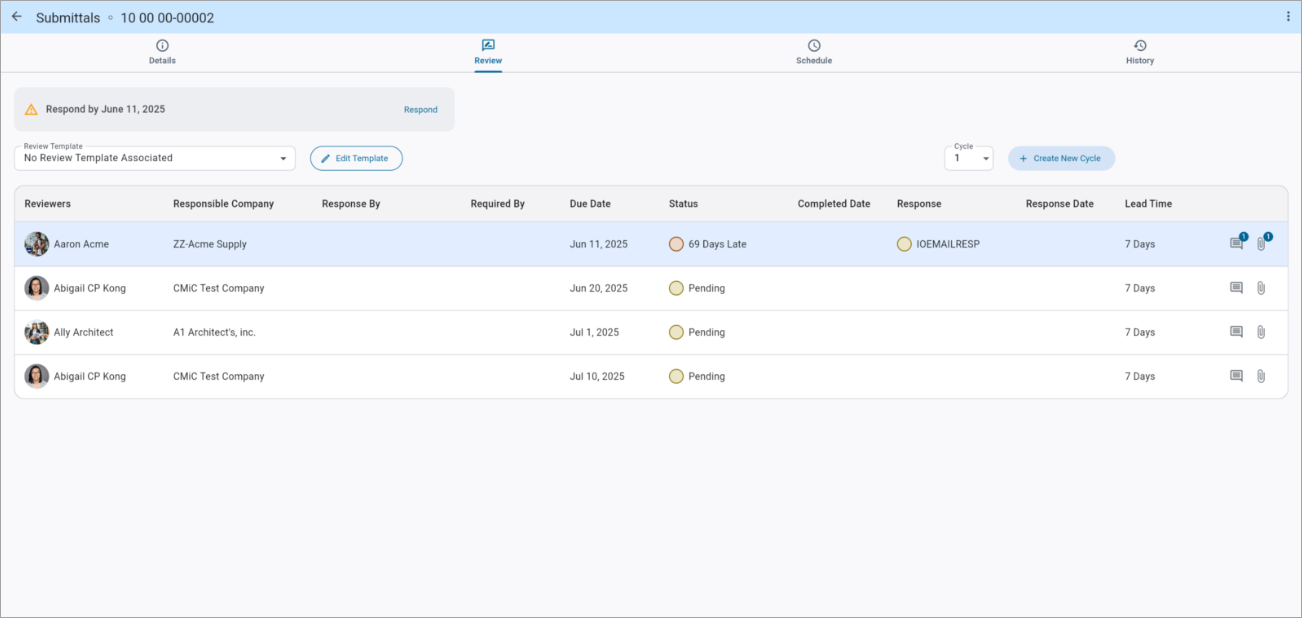Switch to the Schedule tab
1302x618 pixels.
coord(813,52)
